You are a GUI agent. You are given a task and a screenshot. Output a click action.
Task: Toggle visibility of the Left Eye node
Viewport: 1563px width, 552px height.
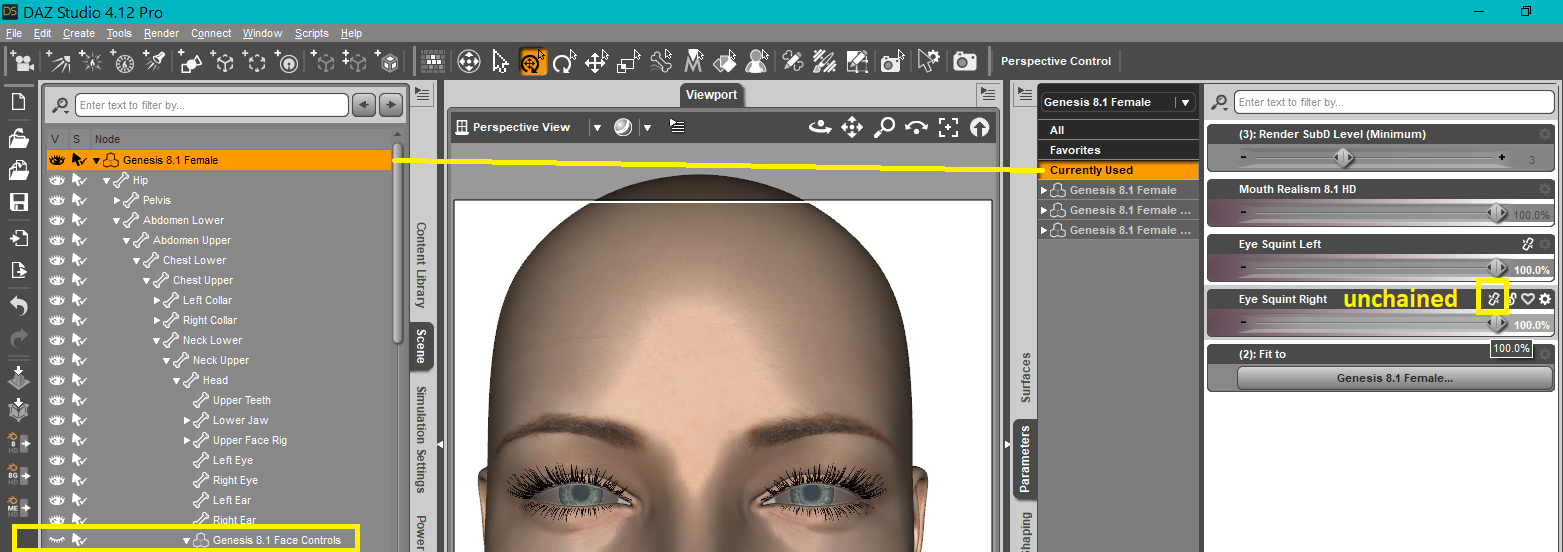[x=57, y=460]
